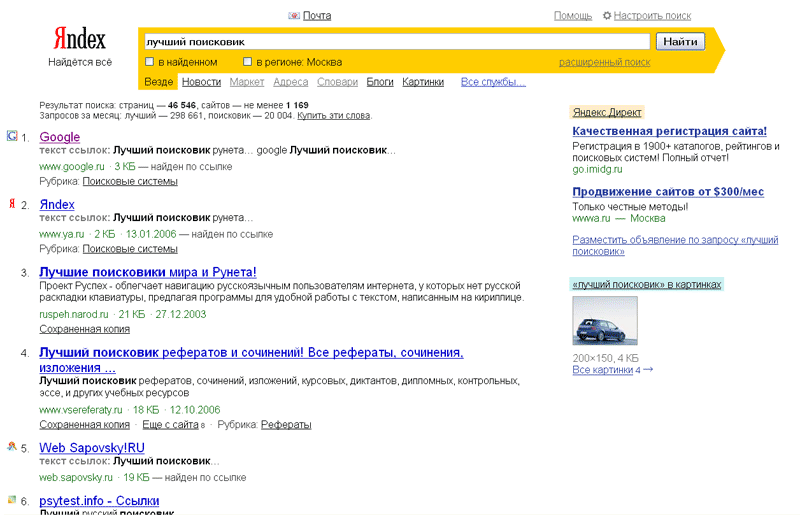Screen dimensions: 800x515
Task: Switch to the Словари tab
Action: [337, 82]
